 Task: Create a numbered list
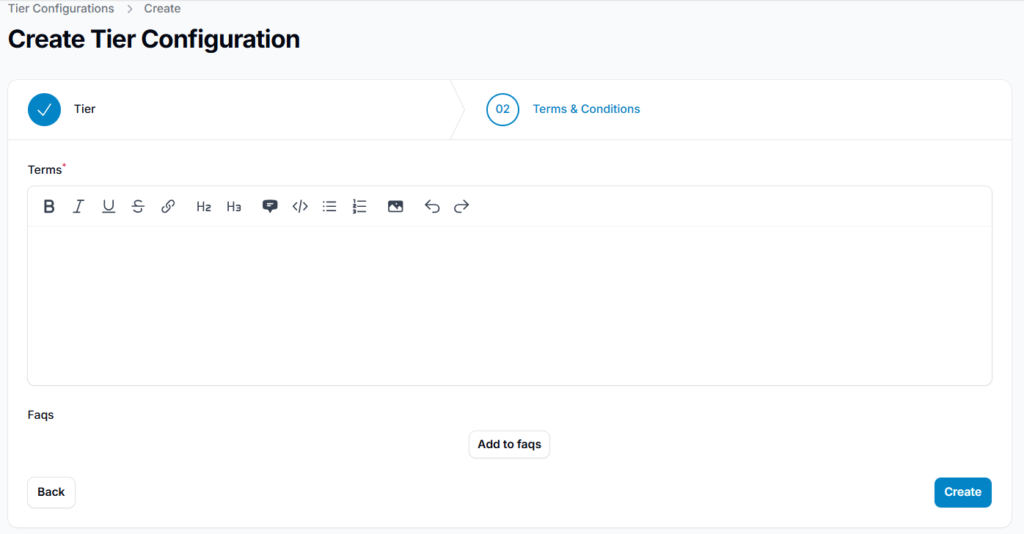click(360, 207)
